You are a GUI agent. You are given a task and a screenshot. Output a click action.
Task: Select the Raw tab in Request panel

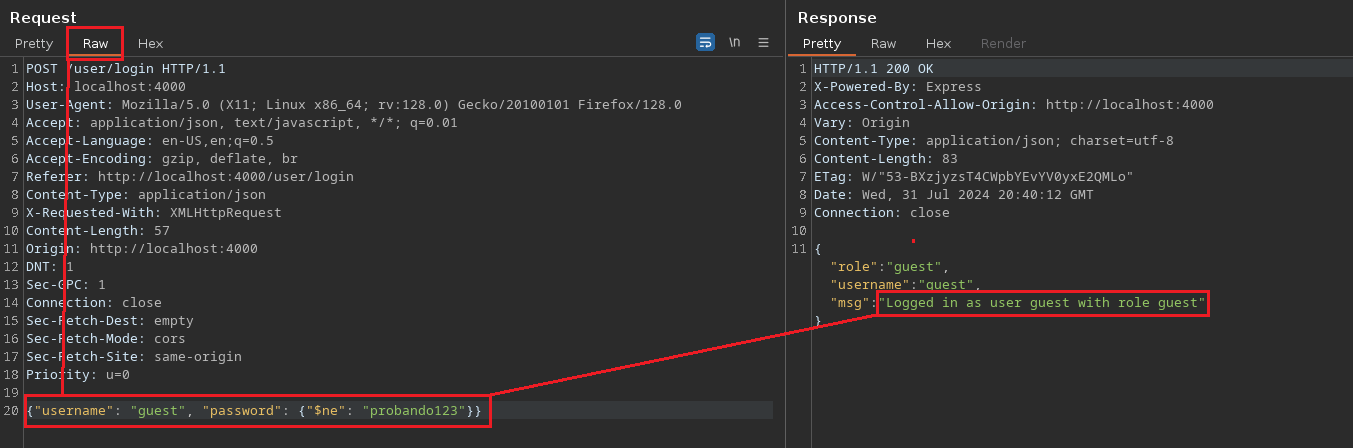coord(96,43)
